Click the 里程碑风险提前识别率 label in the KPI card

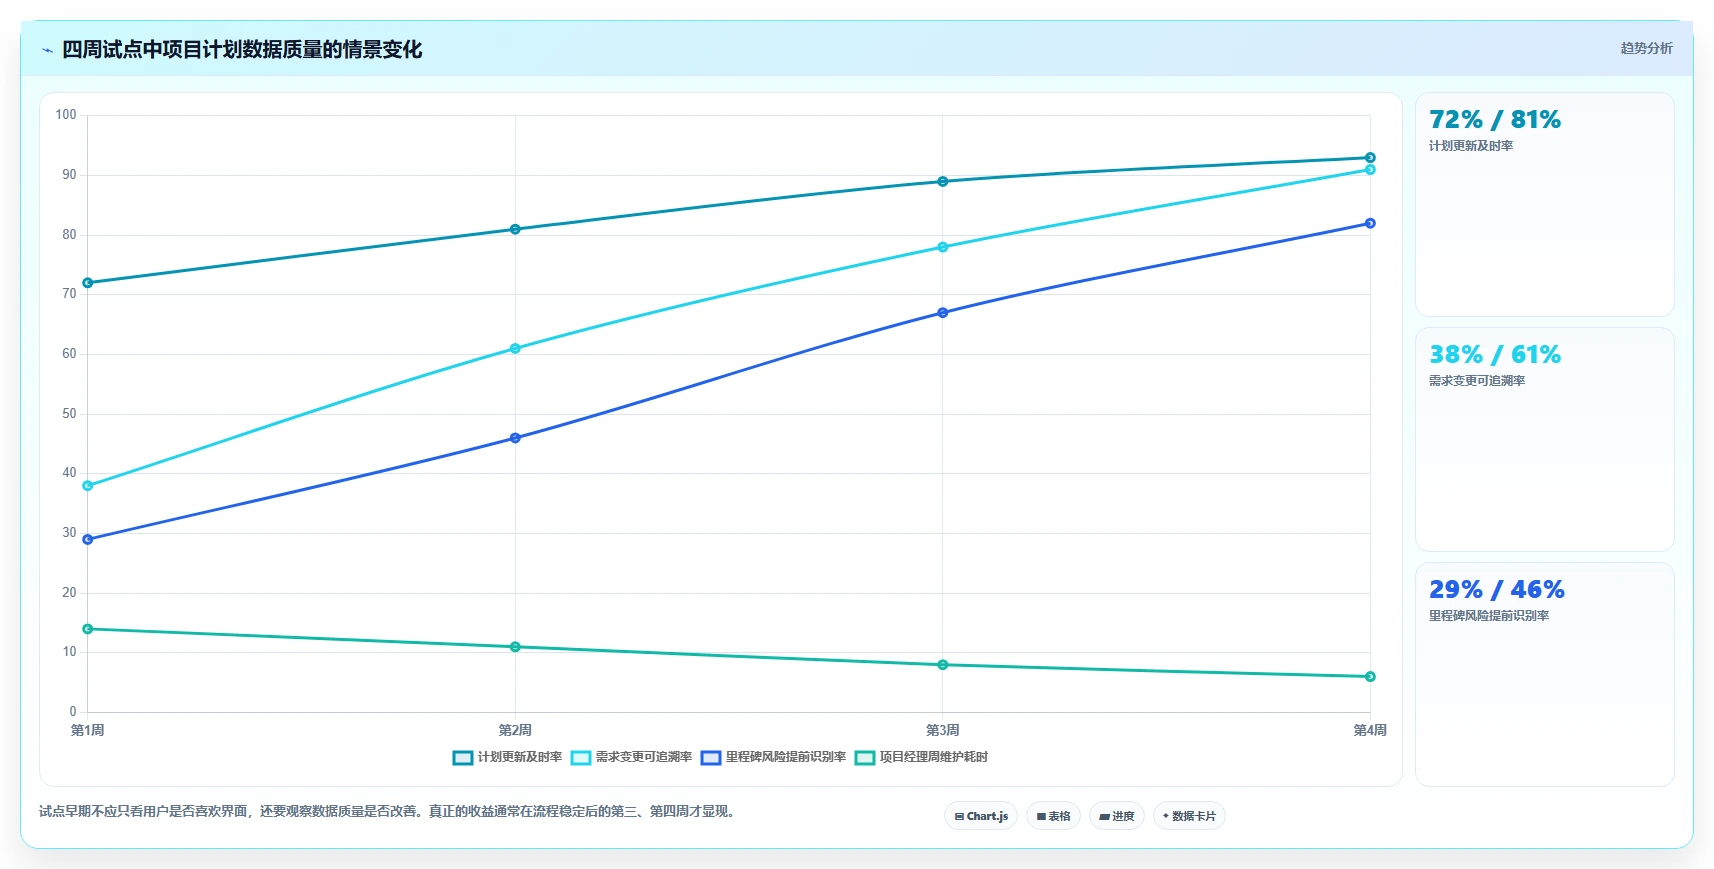coord(1489,616)
